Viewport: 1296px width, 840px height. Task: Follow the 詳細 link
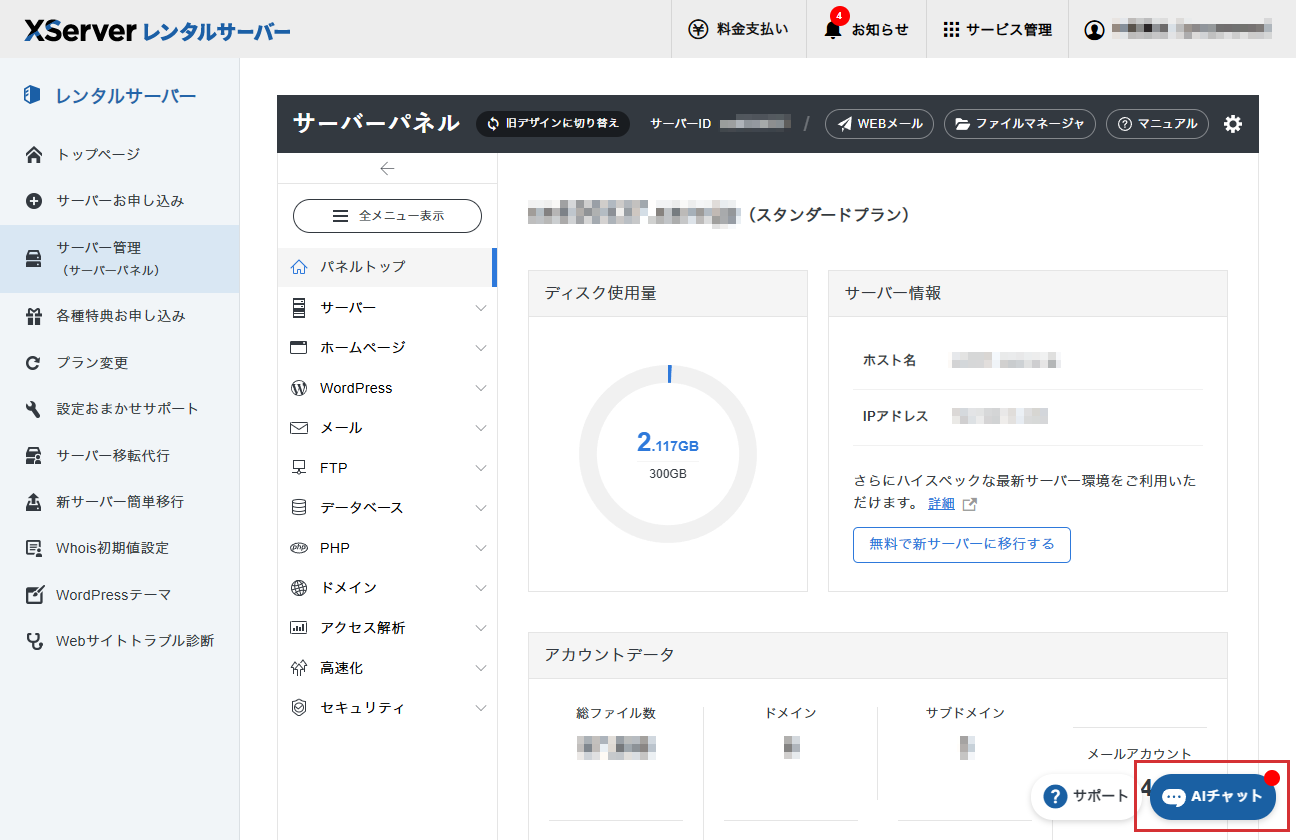coord(941,504)
